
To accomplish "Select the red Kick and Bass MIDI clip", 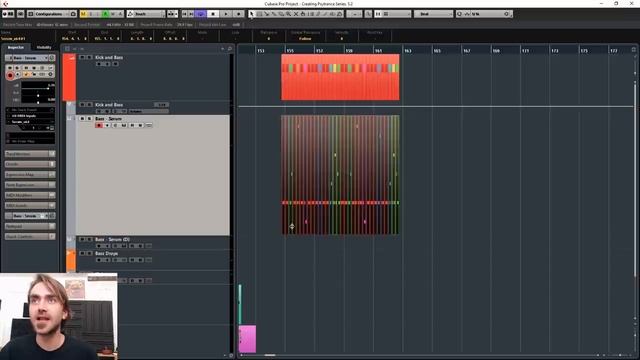I will 340,77.
